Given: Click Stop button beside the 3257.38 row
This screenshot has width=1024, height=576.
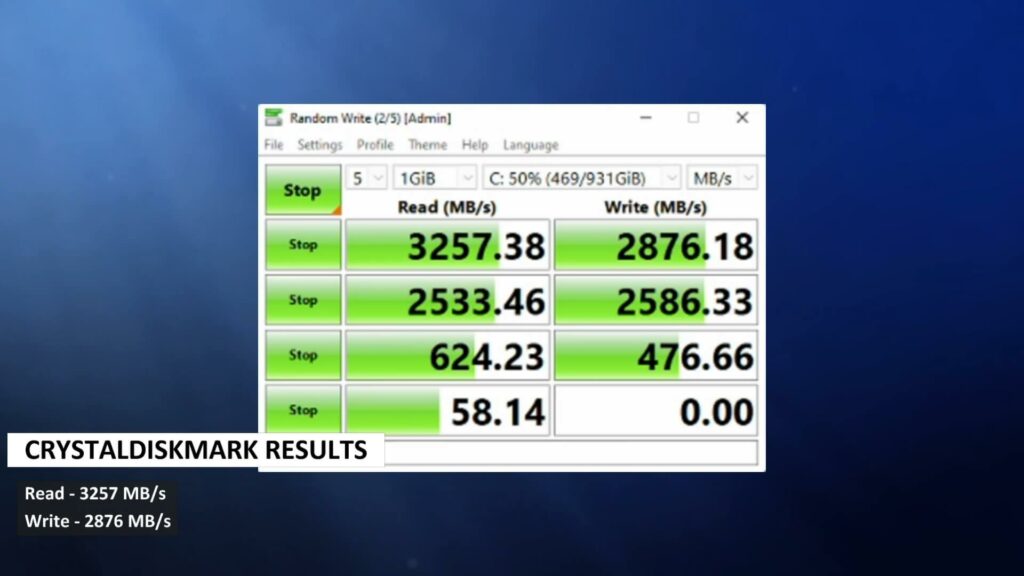Looking at the screenshot, I should click(303, 245).
